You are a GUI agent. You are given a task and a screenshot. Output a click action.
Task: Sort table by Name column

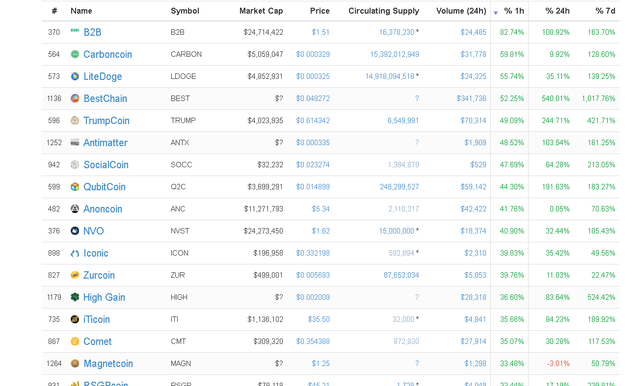[81, 11]
